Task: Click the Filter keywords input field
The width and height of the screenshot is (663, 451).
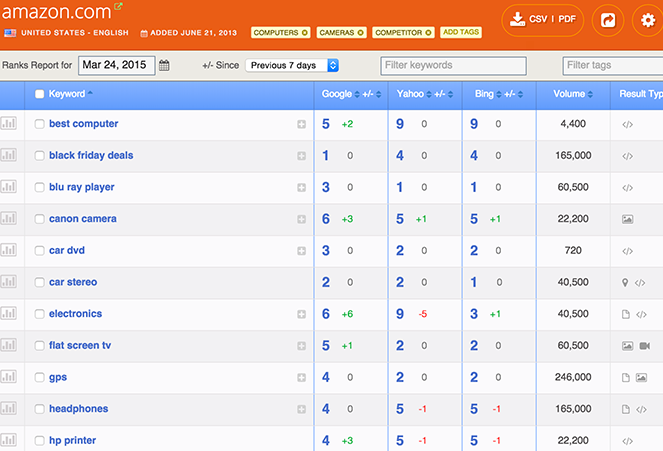Action: click(453, 66)
